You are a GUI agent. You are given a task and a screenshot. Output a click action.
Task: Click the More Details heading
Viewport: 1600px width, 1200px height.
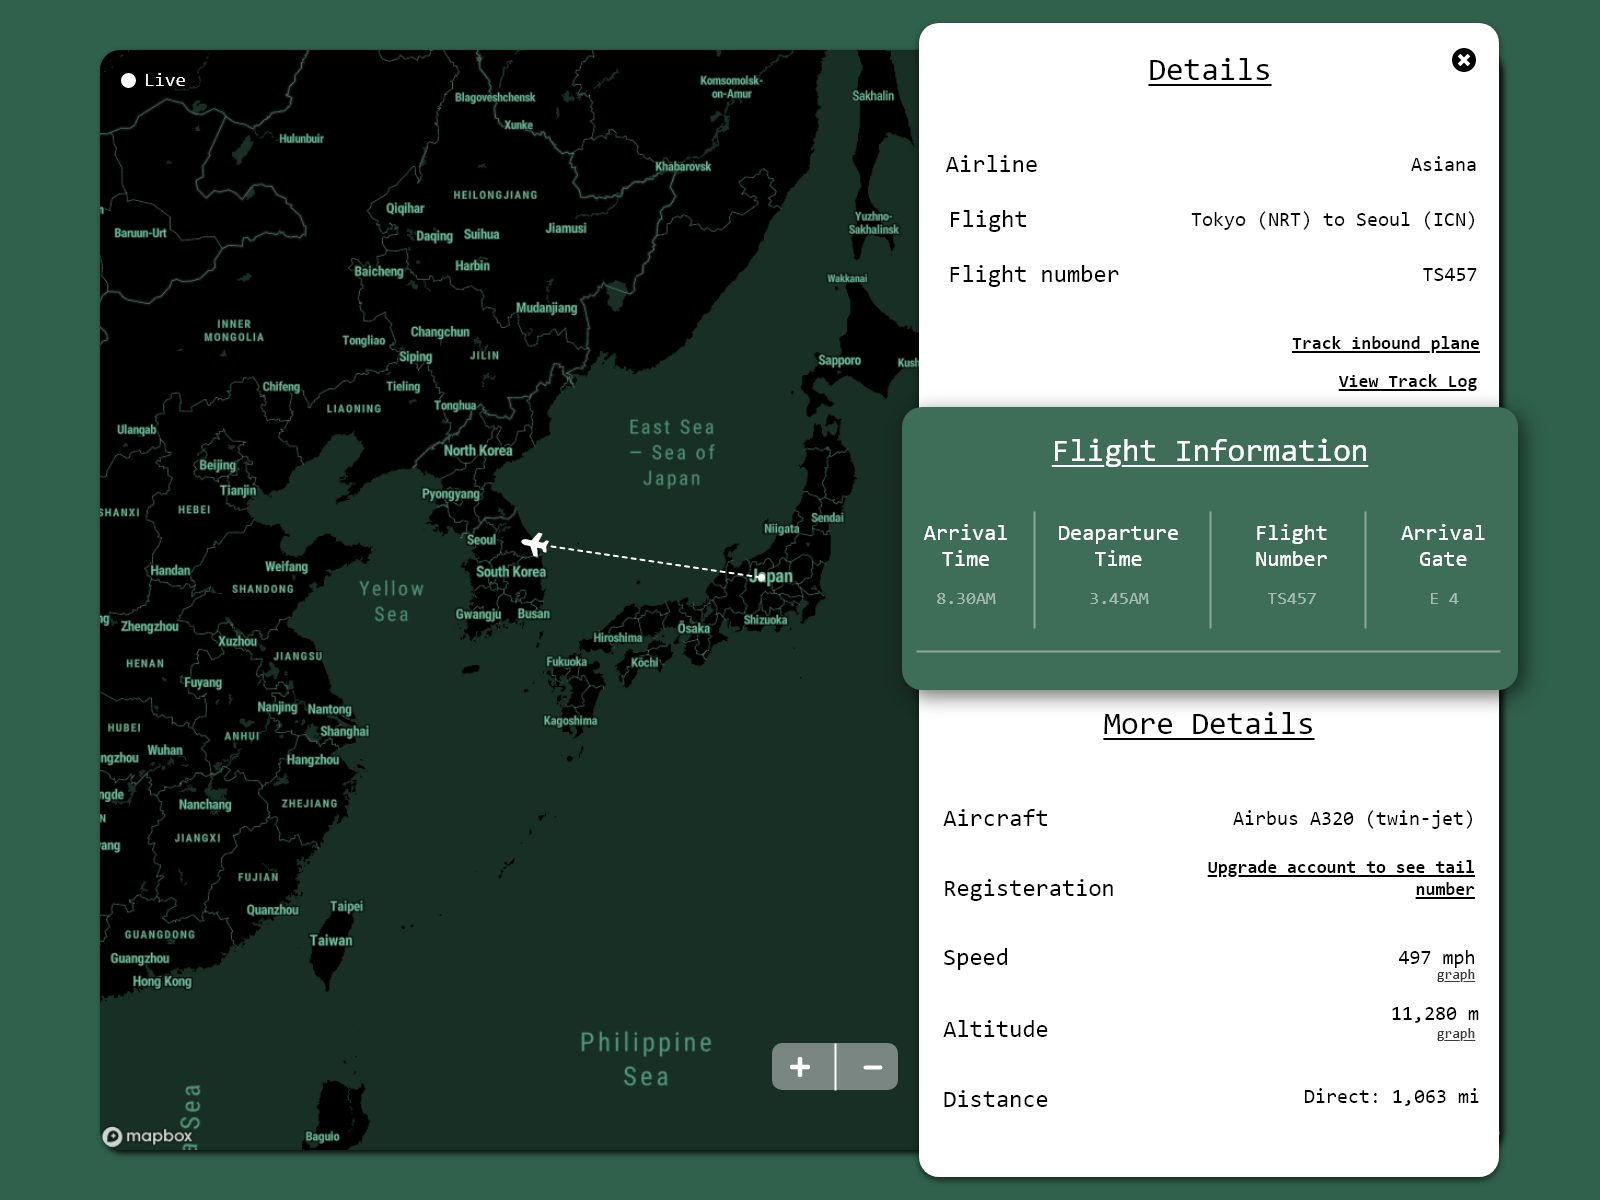[1208, 724]
